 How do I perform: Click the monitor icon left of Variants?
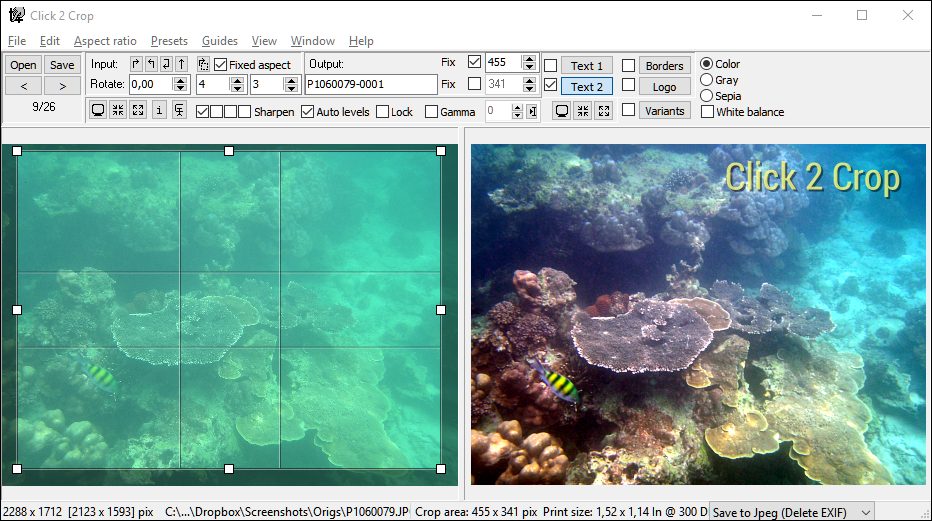pyautogui.click(x=562, y=110)
